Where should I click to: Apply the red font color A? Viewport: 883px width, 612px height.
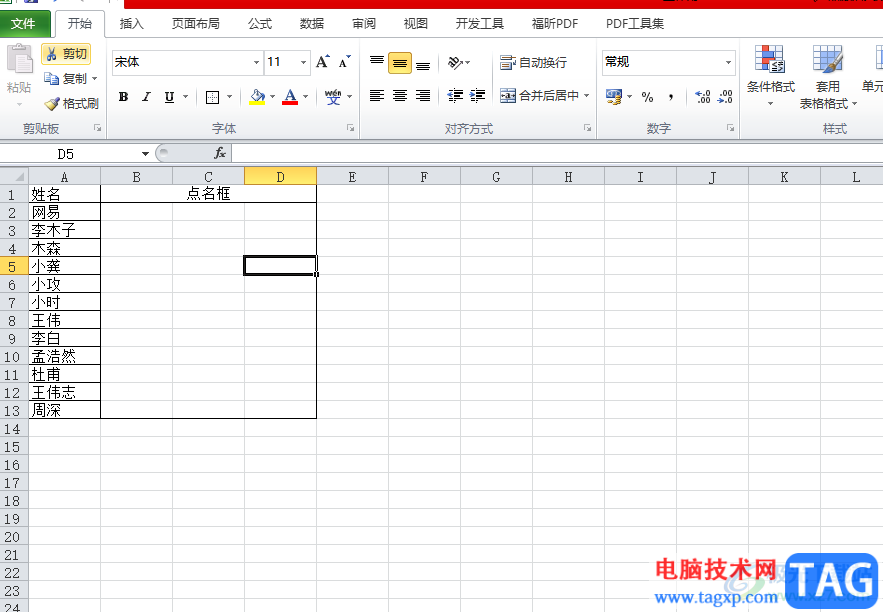(x=290, y=97)
